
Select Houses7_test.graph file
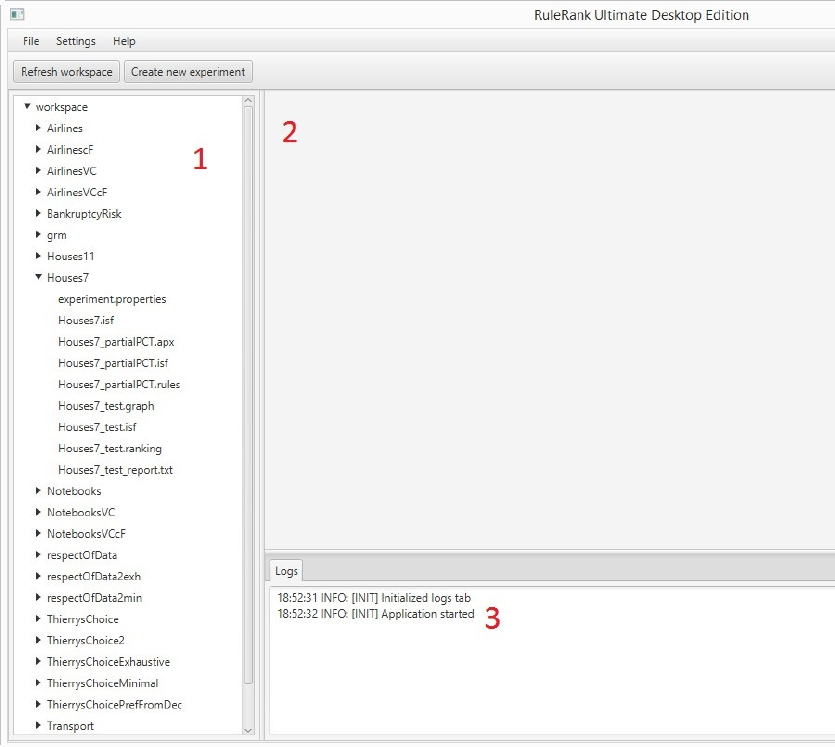106,406
